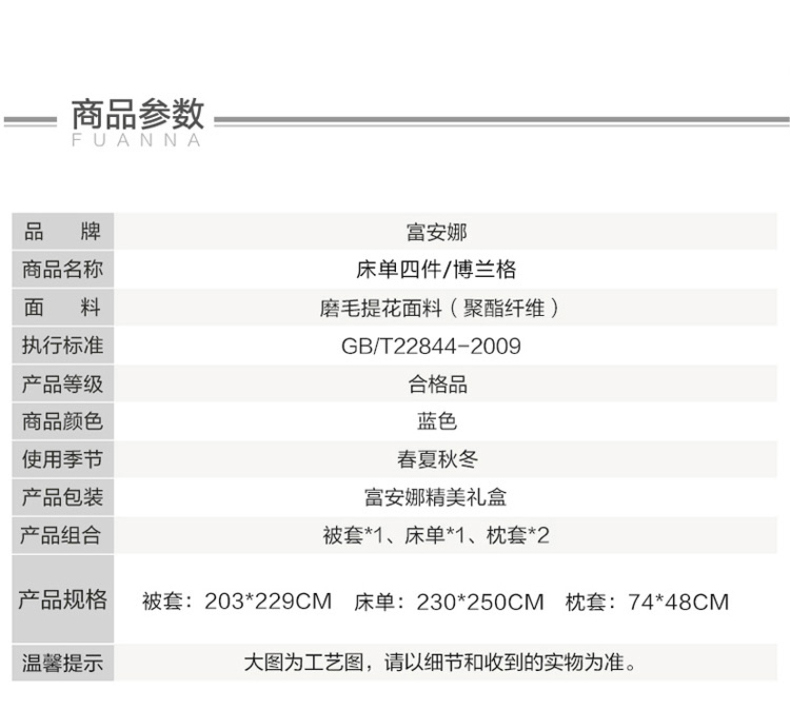Click the grade value 合格品

coord(437,384)
